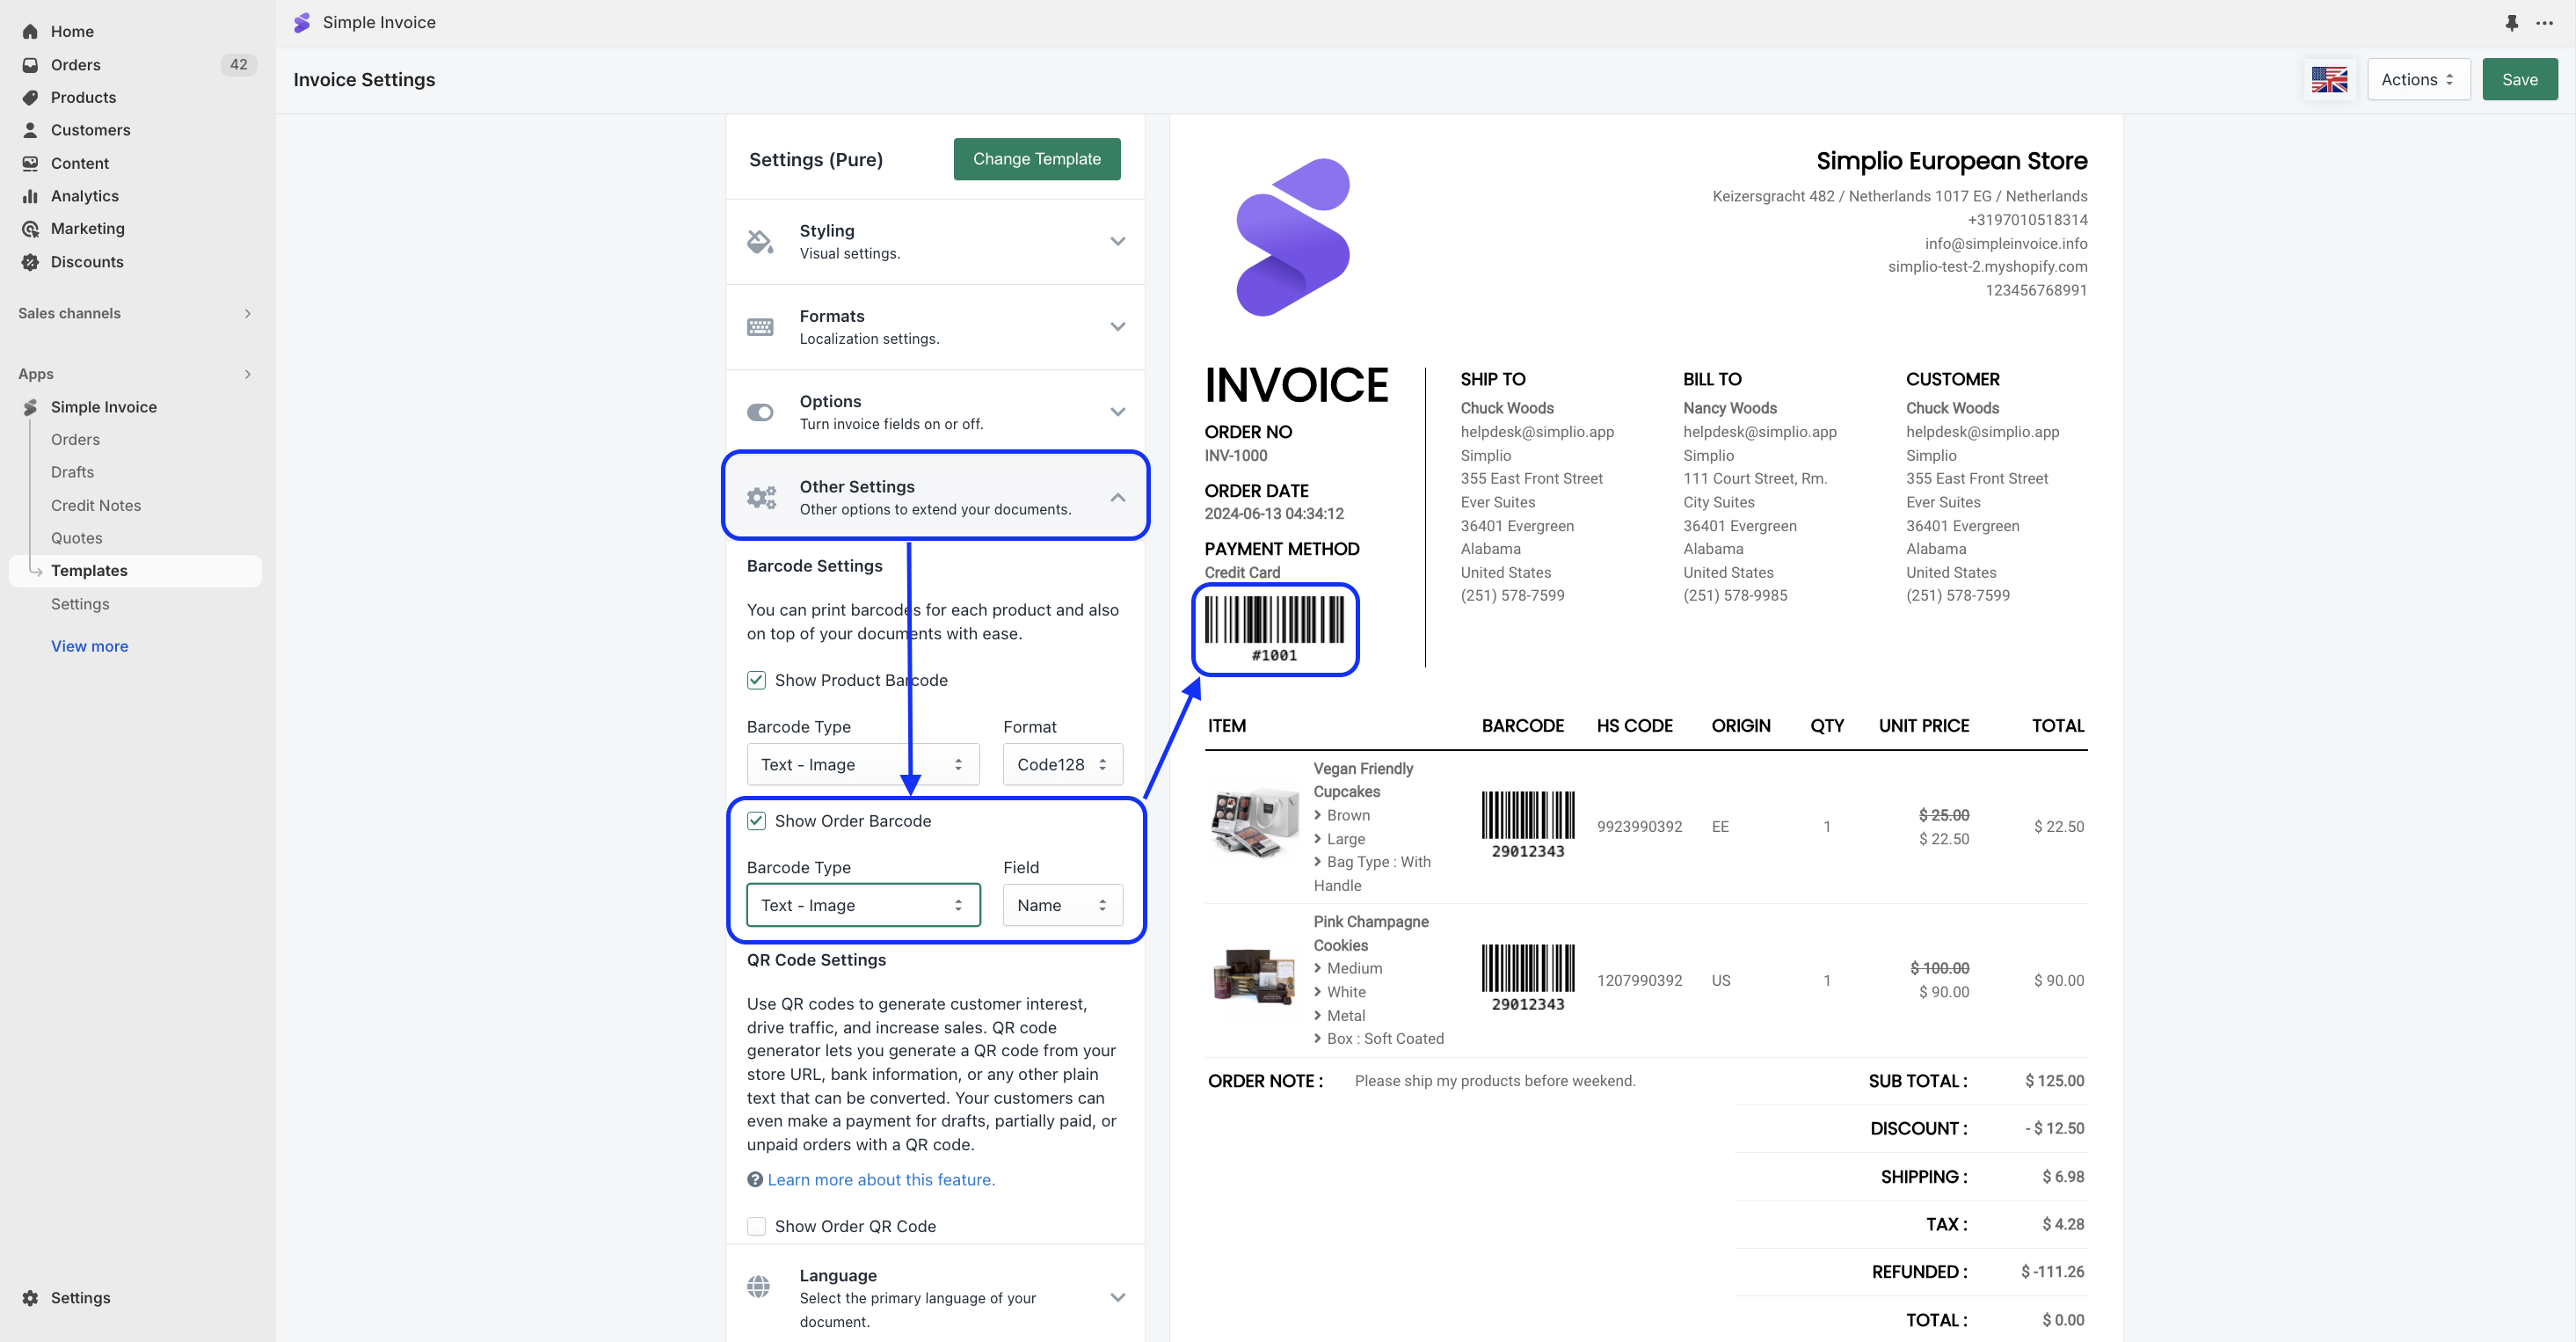Image resolution: width=2576 pixels, height=1342 pixels.
Task: Open Learn more about this feature link
Action: coord(881,1180)
